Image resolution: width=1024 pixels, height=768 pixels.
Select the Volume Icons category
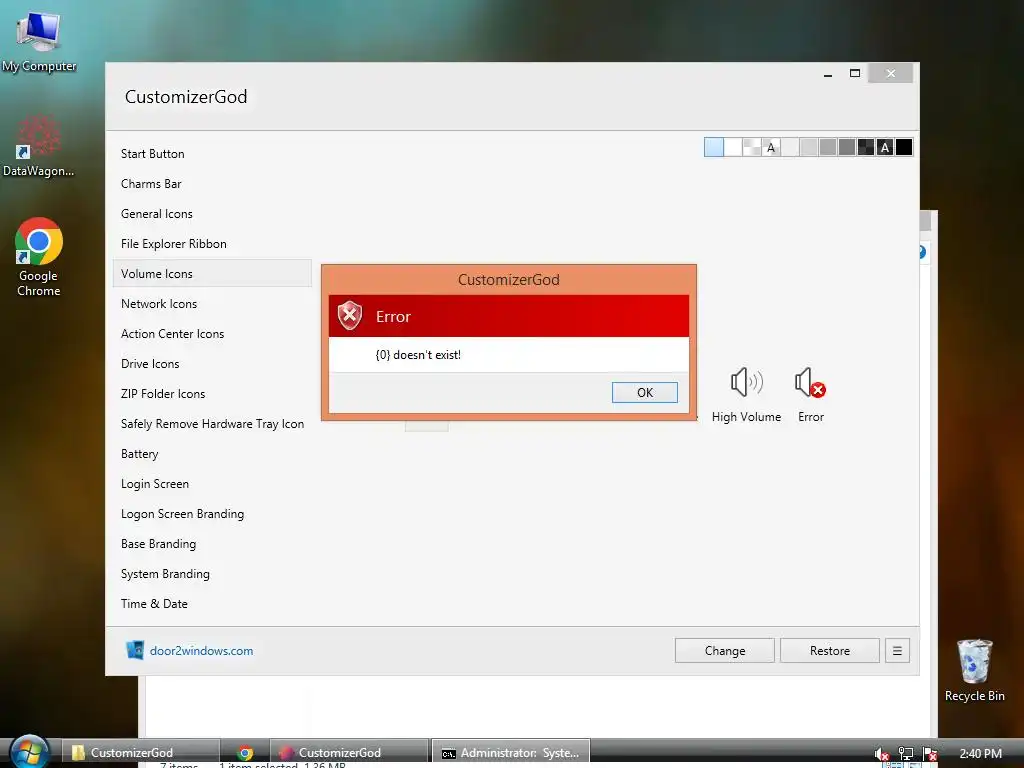[x=212, y=274]
